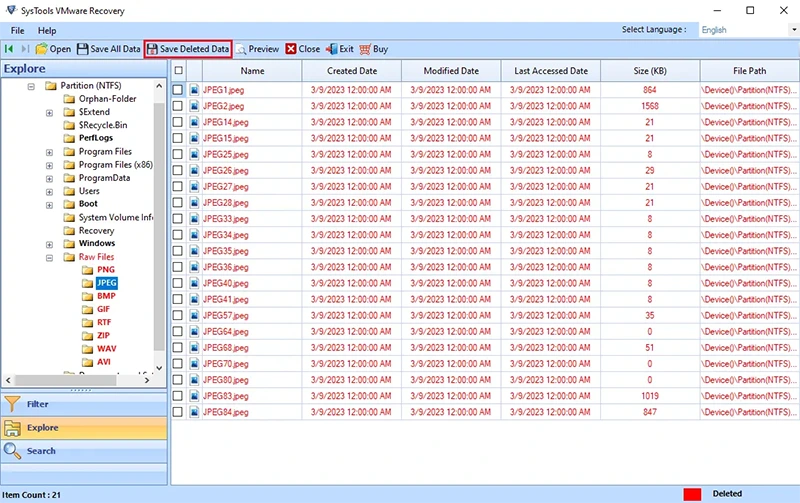Click the File Path column header
This screenshot has width=800, height=503.
[x=749, y=71]
